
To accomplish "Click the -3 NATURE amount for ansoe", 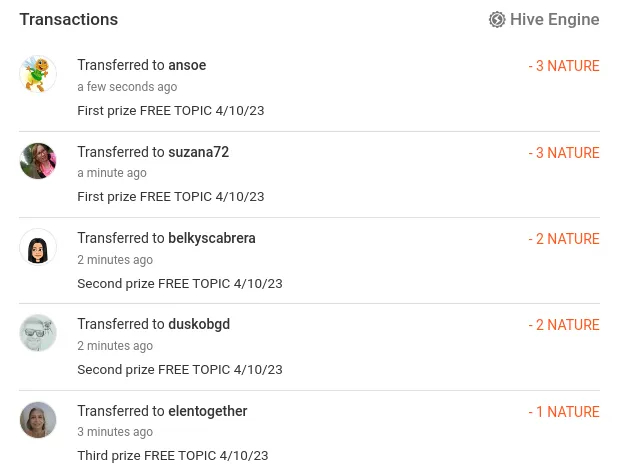I will point(564,66).
